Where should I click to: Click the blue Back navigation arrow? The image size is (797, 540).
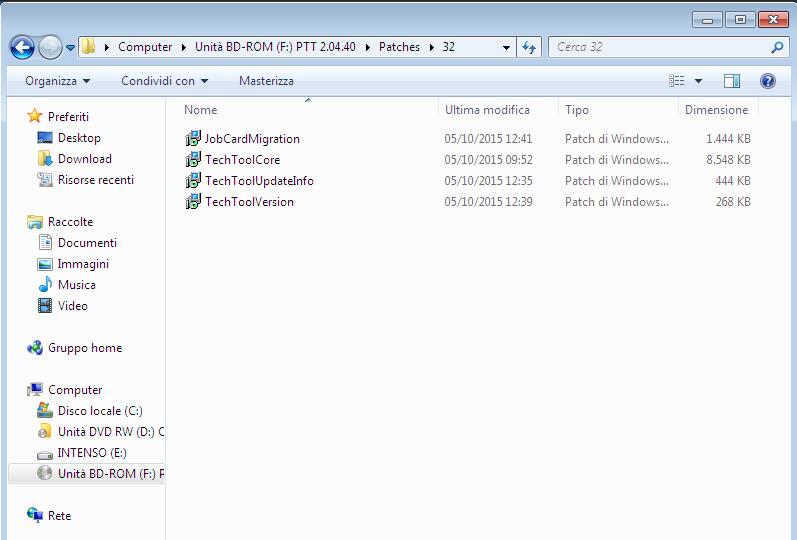pos(22,48)
